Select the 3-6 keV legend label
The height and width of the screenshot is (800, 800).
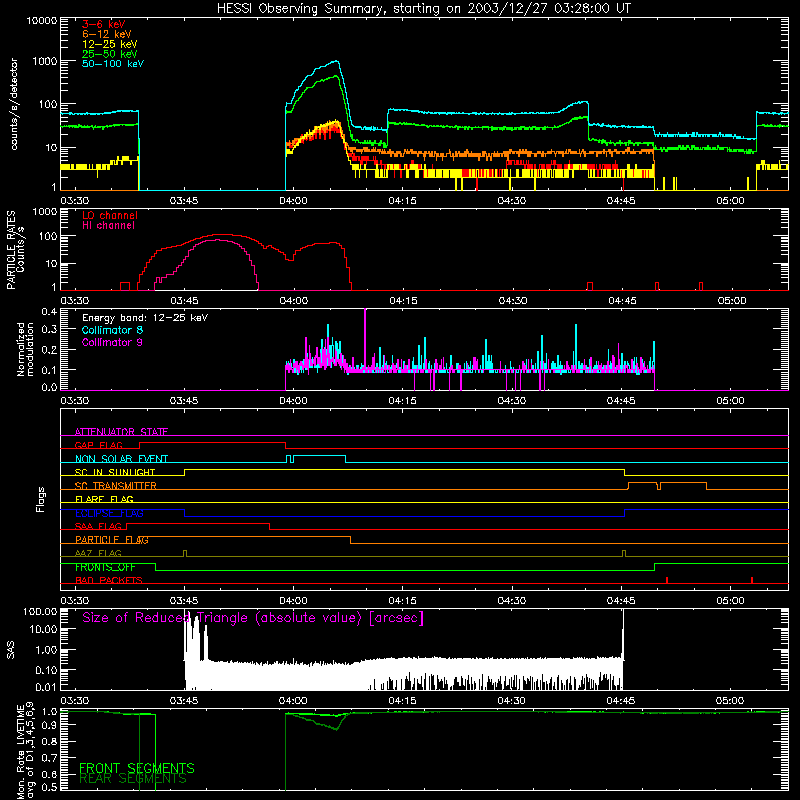[x=103, y=24]
